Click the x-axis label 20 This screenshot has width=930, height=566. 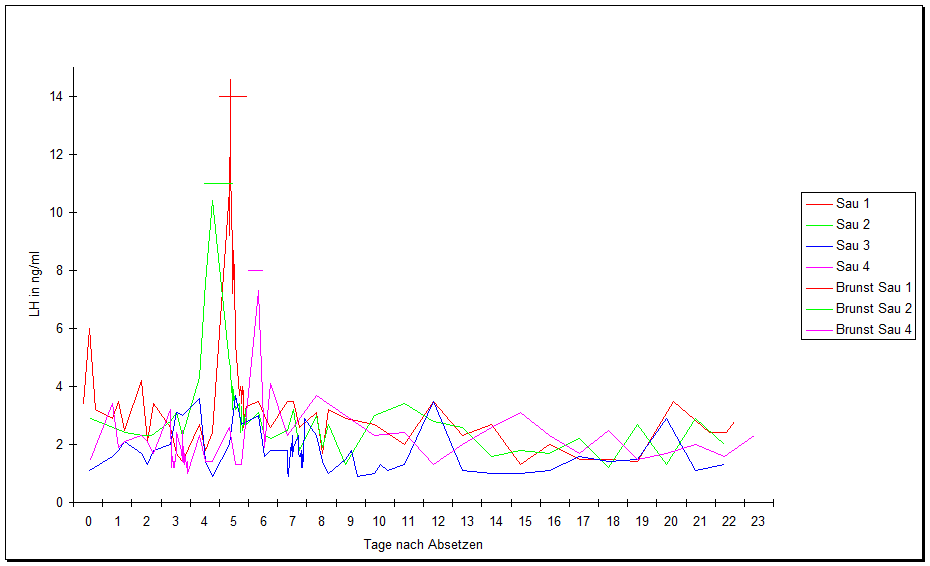(671, 522)
